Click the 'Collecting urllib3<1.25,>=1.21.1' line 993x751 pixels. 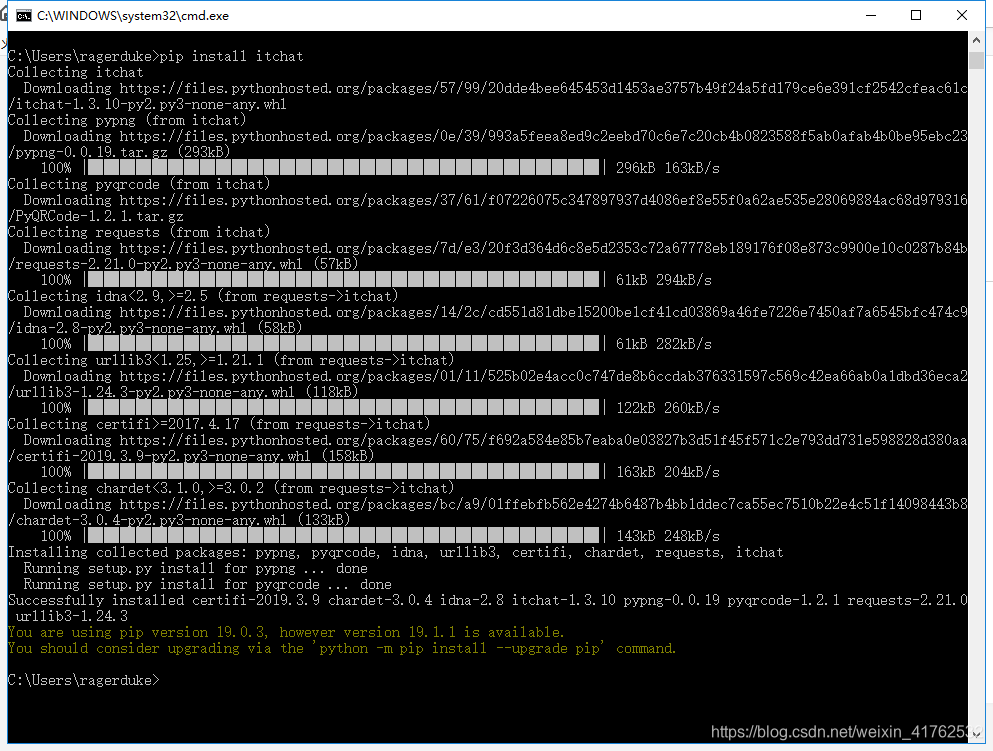pyautogui.click(x=231, y=360)
